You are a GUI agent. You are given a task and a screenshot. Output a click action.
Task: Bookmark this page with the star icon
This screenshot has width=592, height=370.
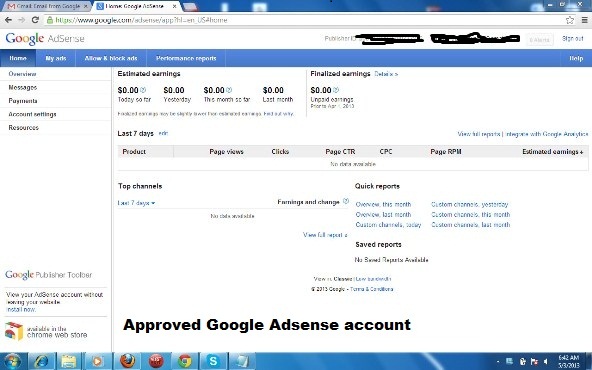point(570,20)
